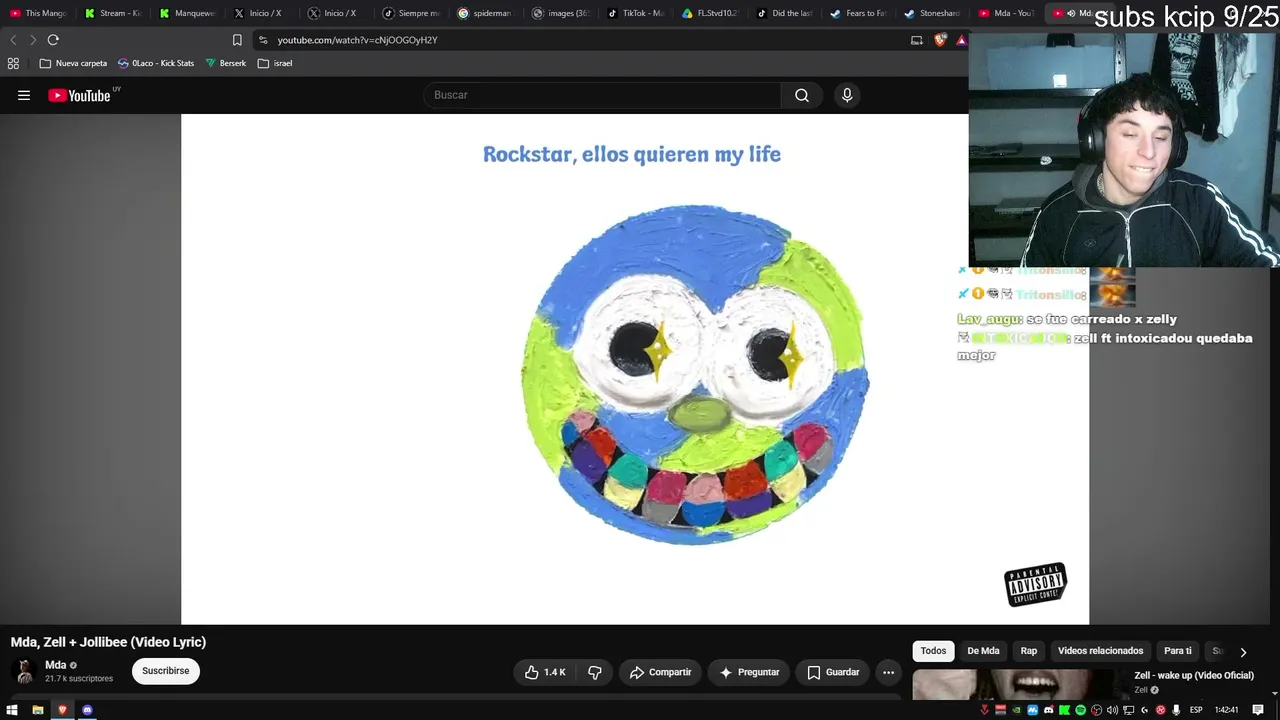Open File Explorer from the taskbar
The width and height of the screenshot is (1280, 720).
38,710
